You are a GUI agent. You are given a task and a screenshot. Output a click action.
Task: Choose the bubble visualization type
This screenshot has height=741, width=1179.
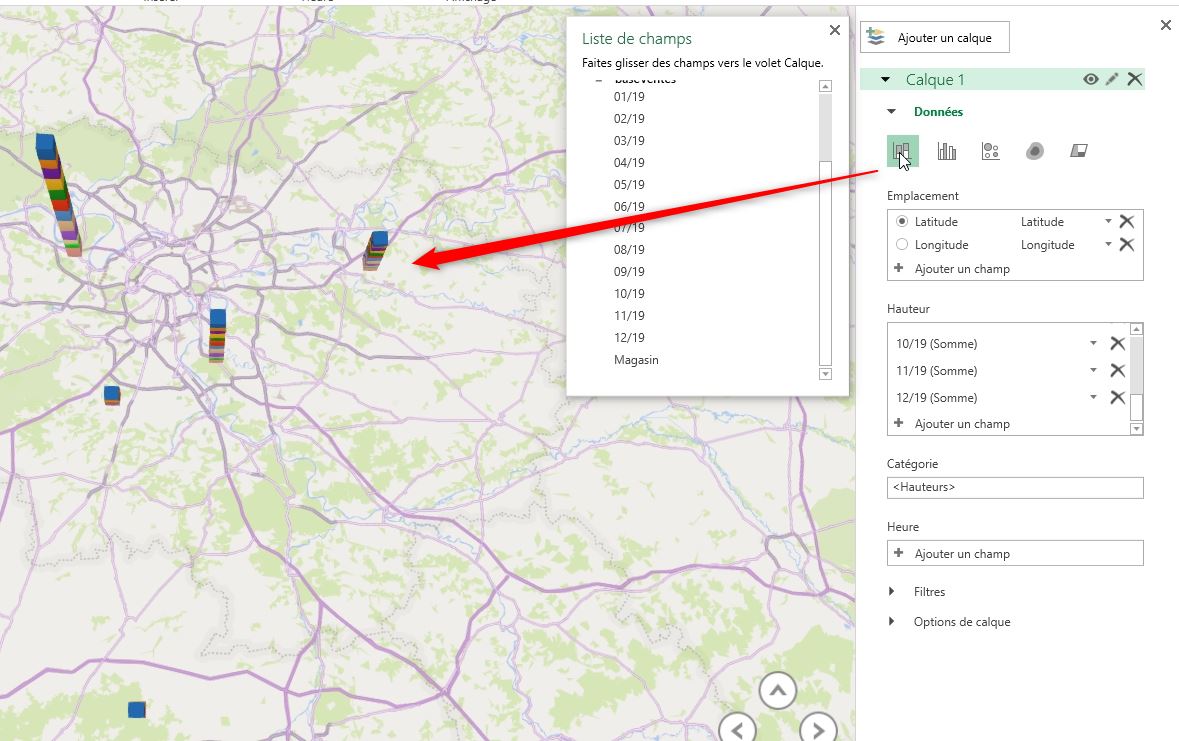click(x=989, y=151)
